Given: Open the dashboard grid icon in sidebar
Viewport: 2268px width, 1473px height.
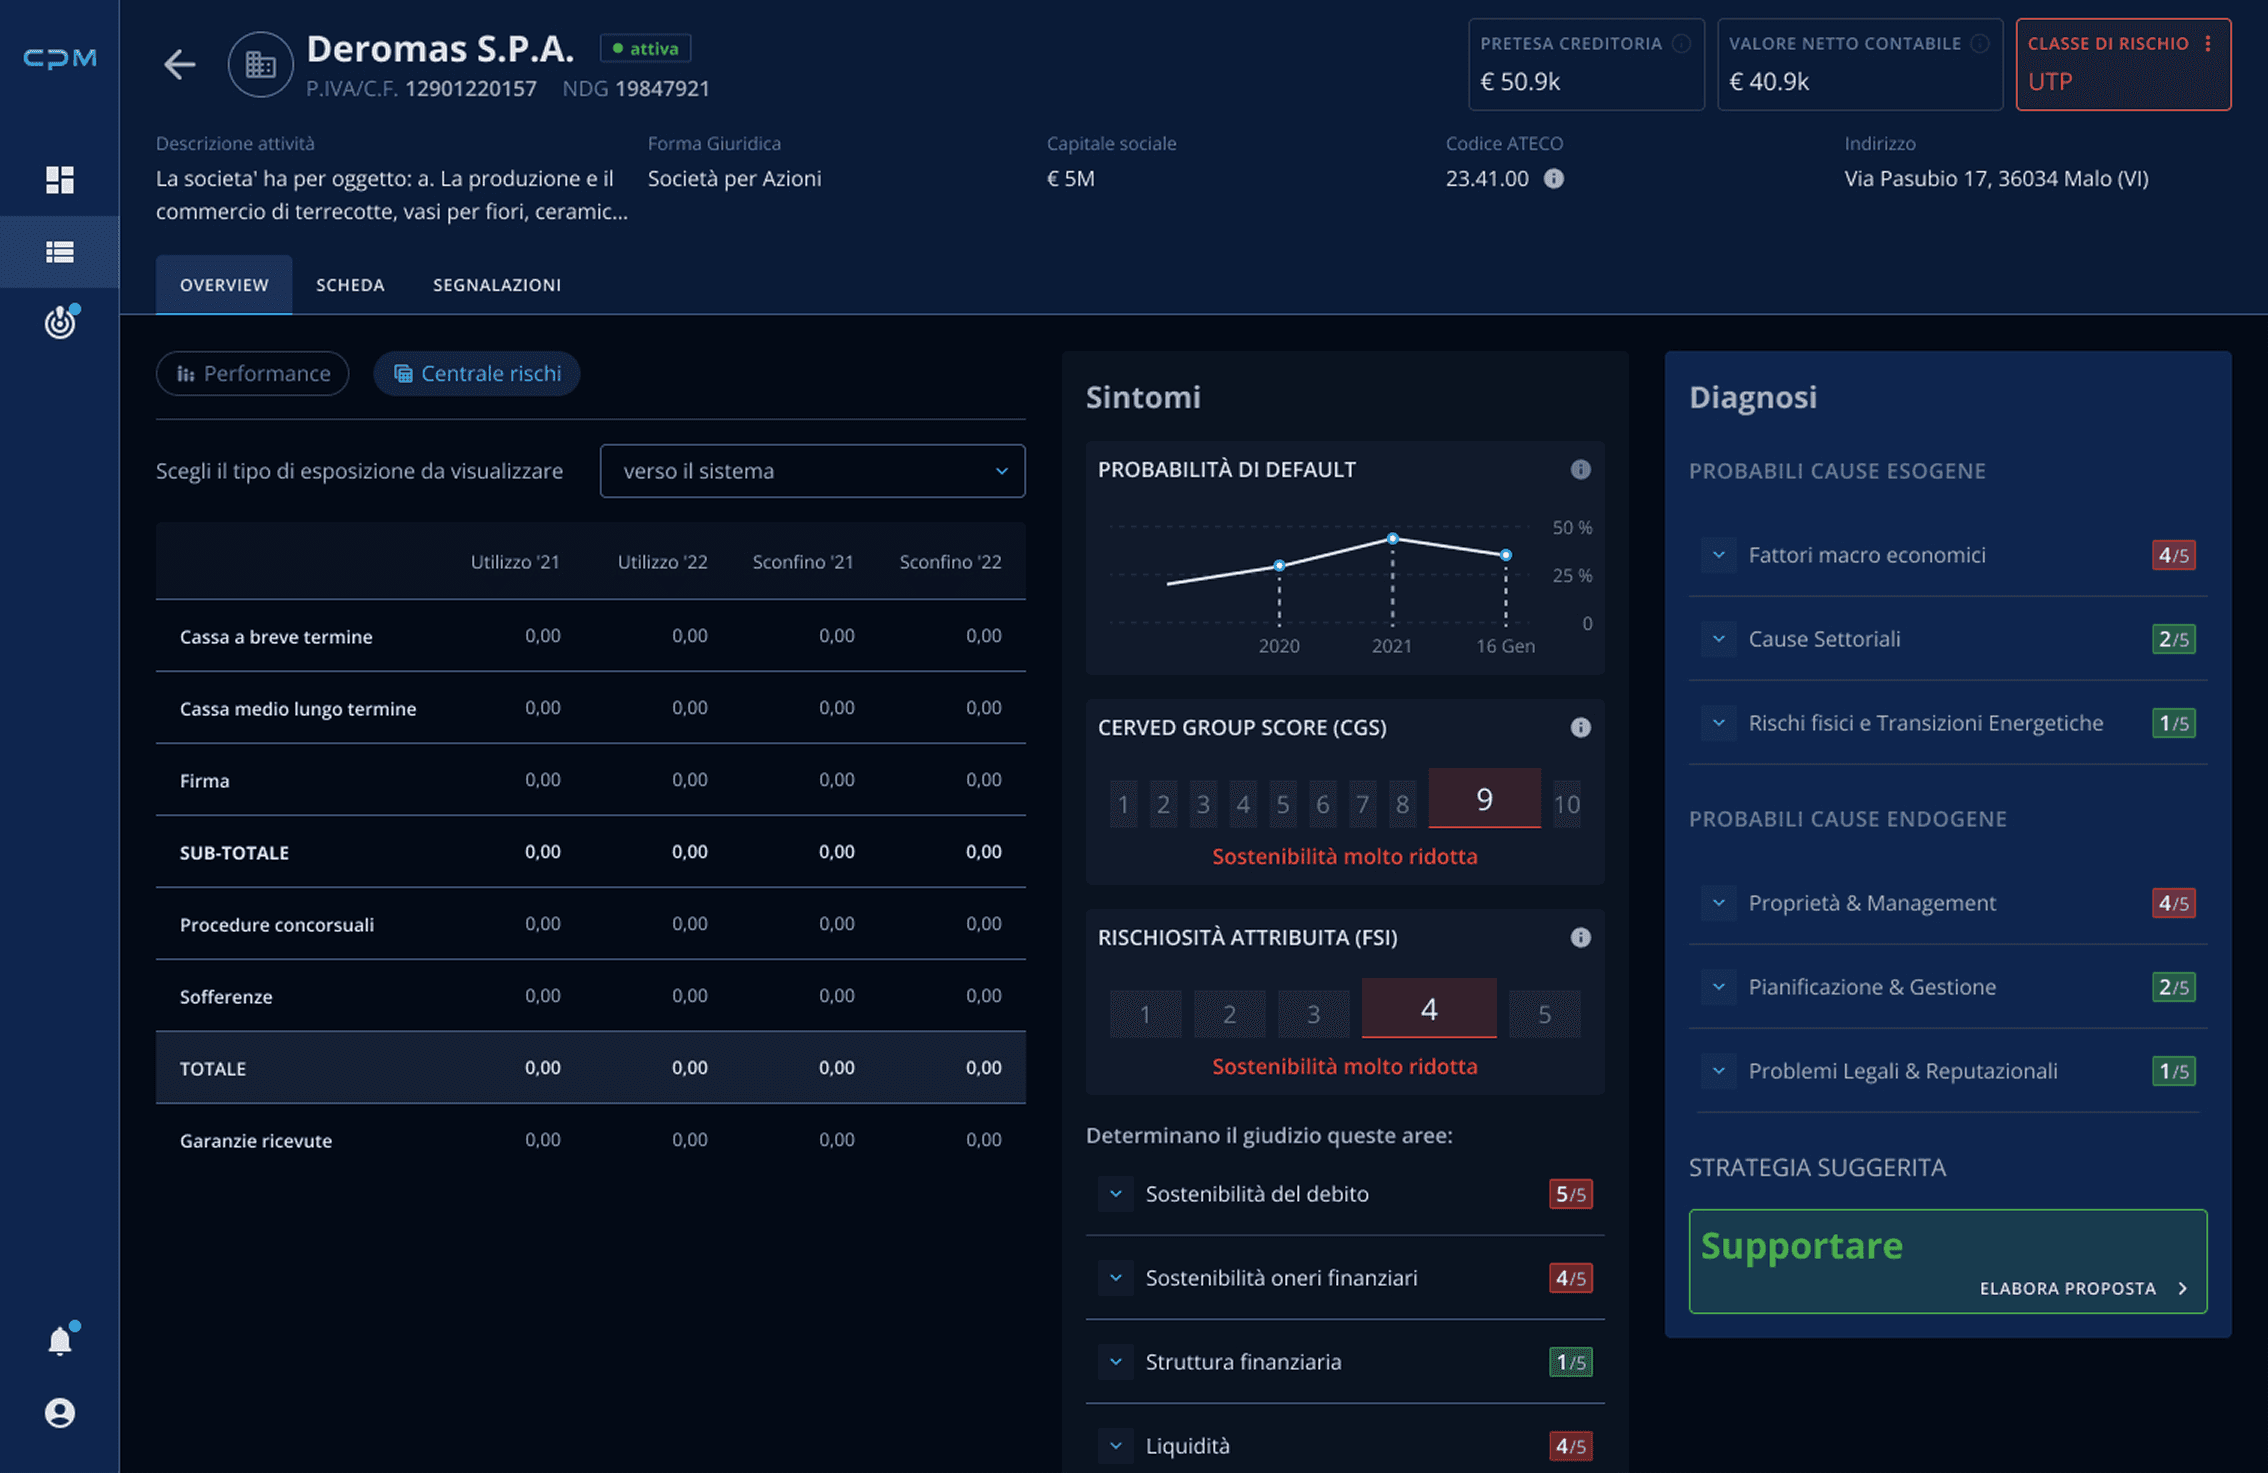Looking at the screenshot, I should pos(60,180).
